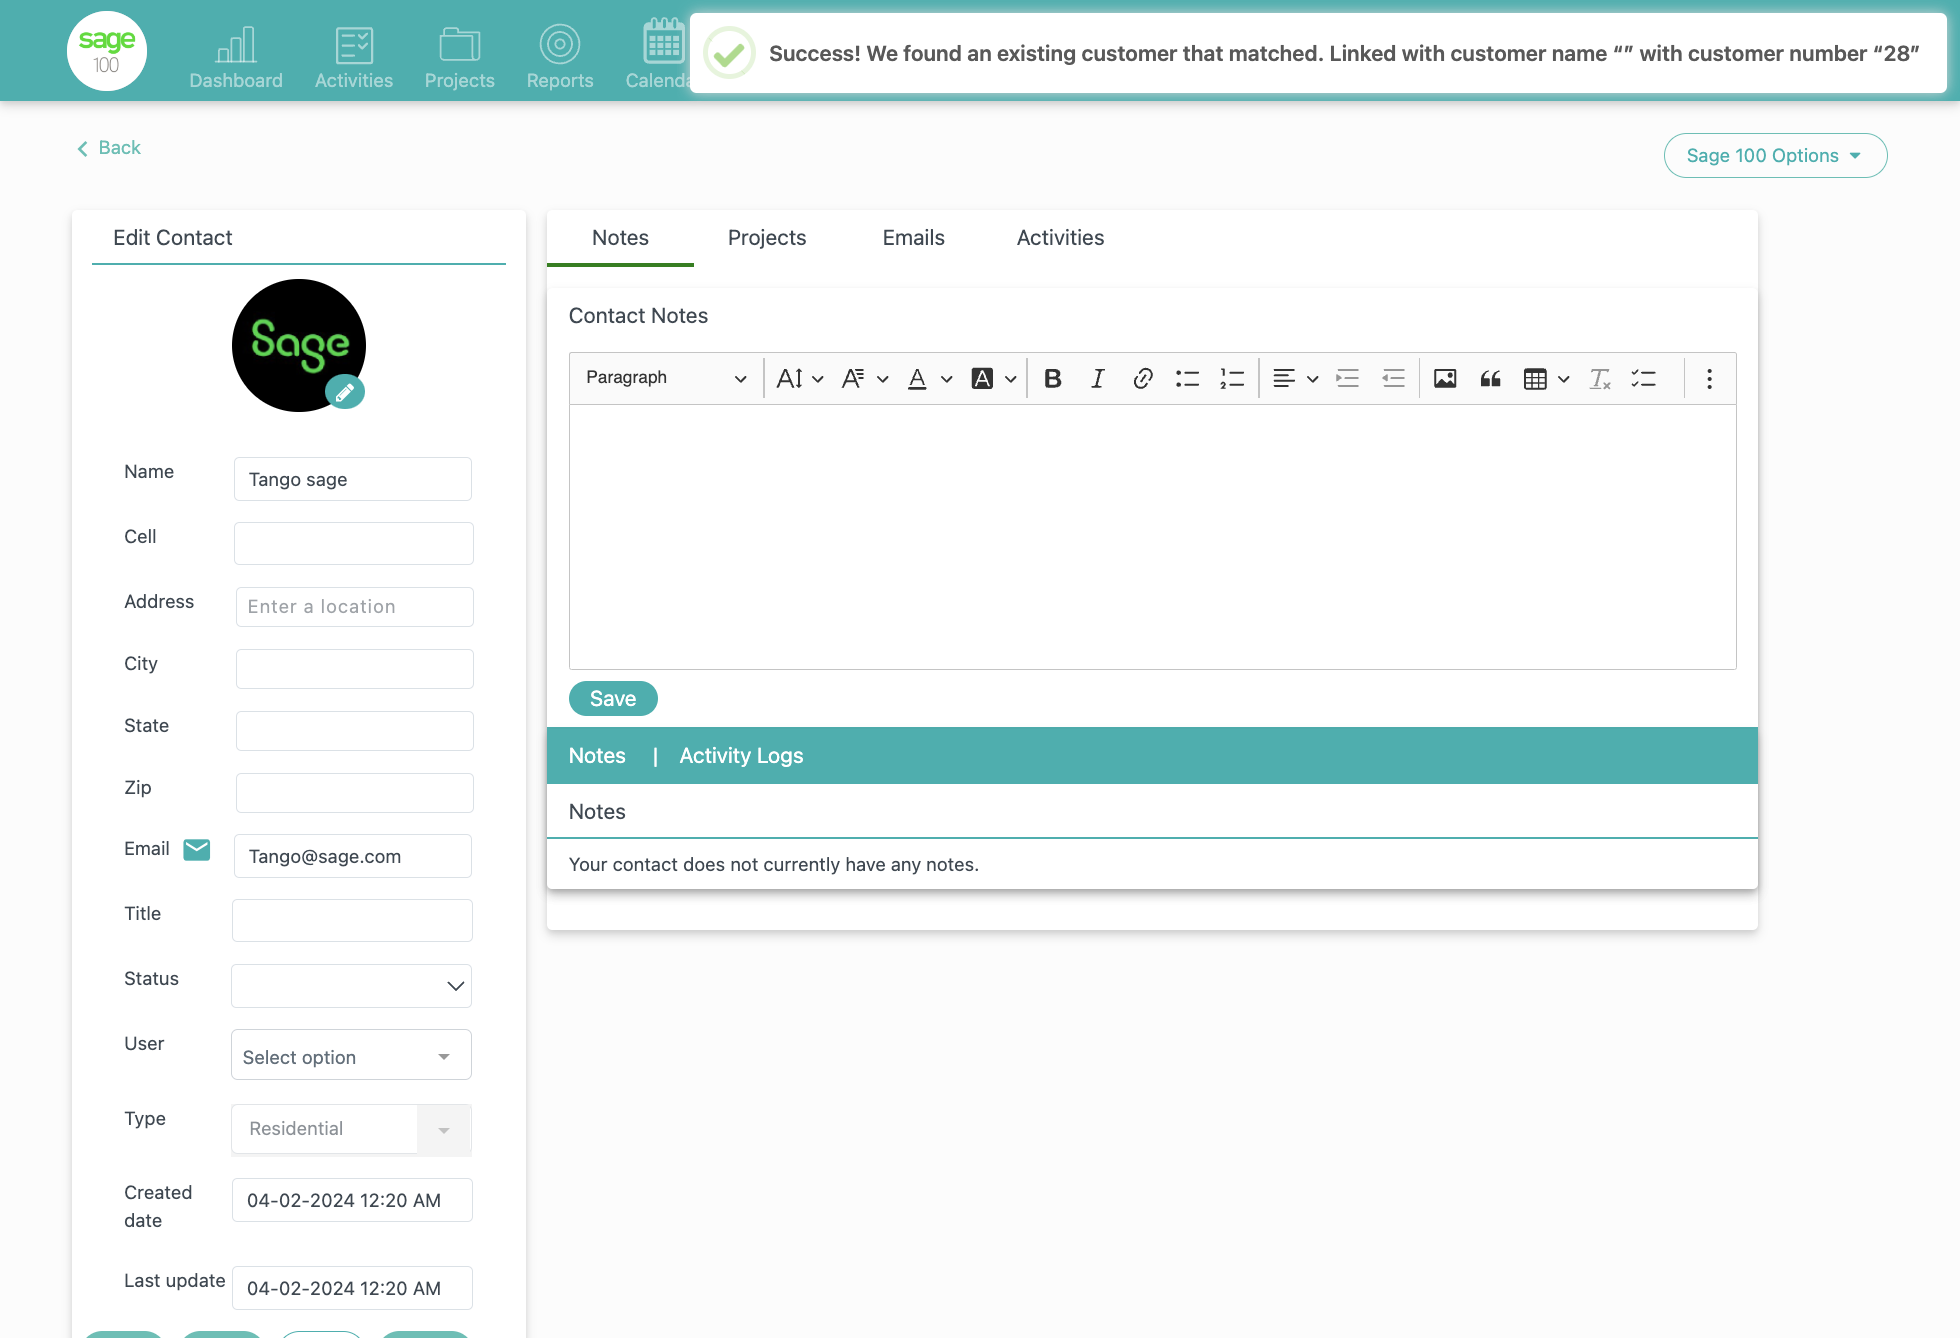Screen dimensions: 1960x1338
Task: Open the Reports nav icon
Action: [560, 57]
